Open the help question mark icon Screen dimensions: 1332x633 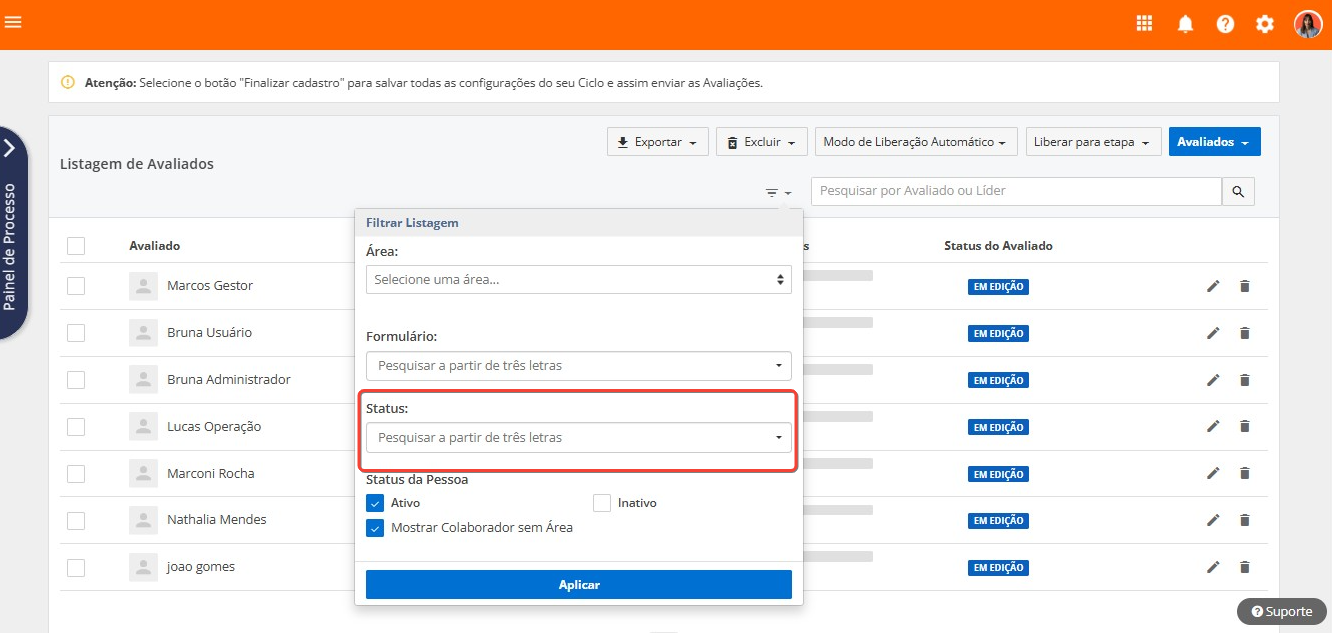[1225, 24]
